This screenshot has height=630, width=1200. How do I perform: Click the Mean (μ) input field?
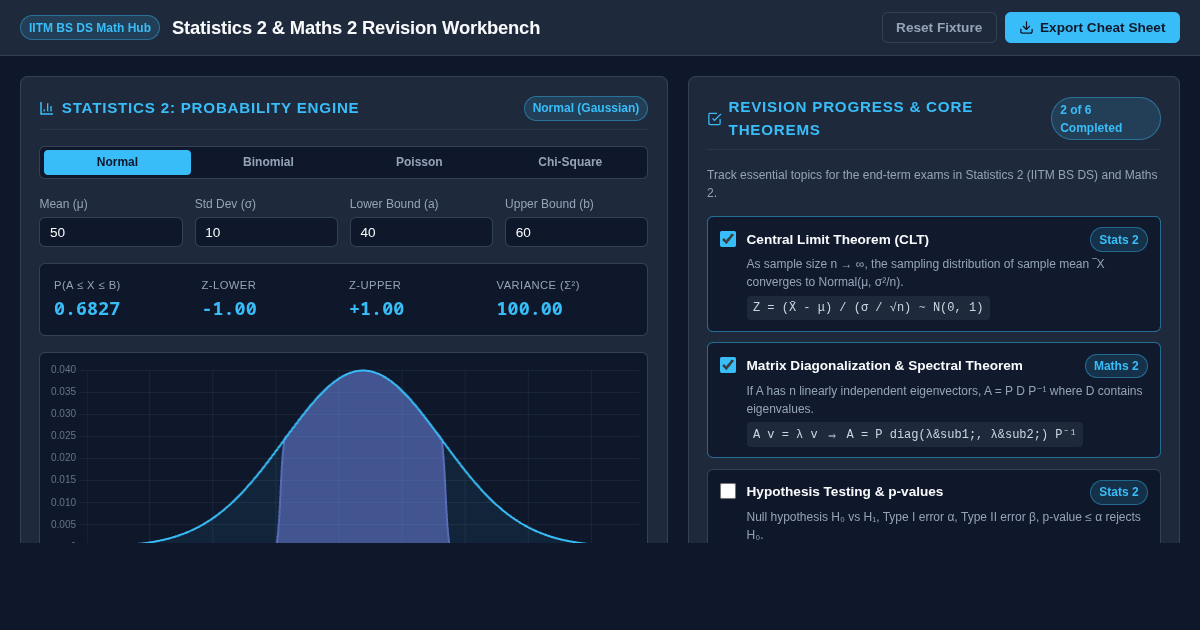111,232
